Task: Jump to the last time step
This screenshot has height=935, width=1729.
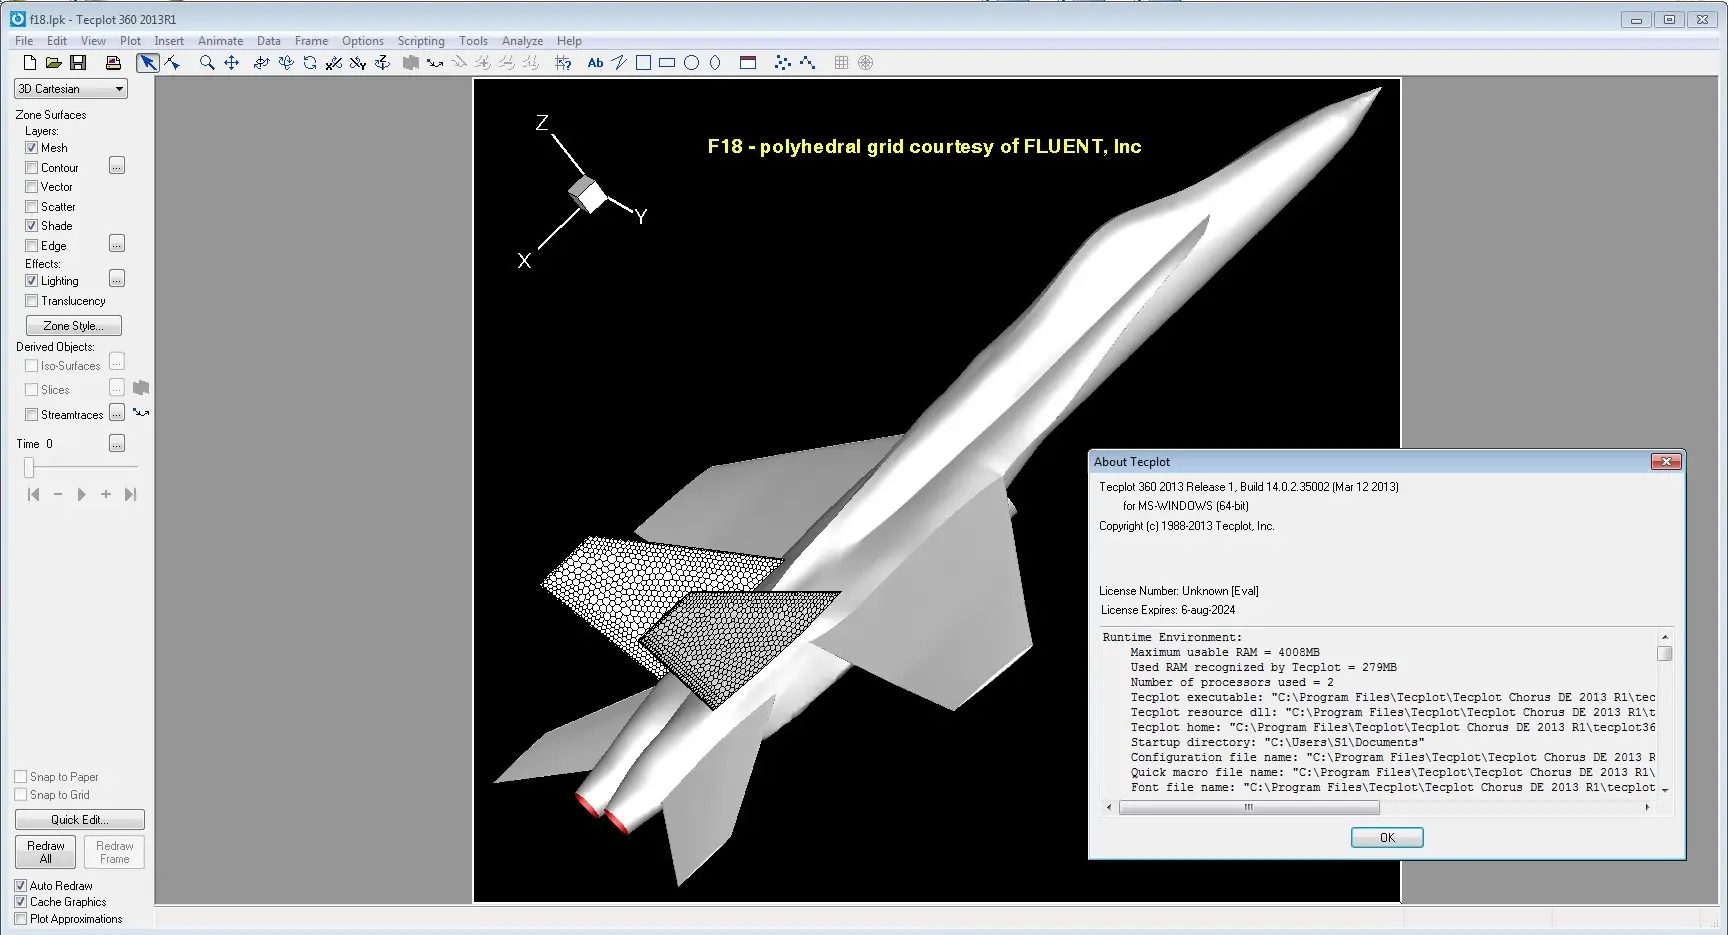Action: (130, 494)
